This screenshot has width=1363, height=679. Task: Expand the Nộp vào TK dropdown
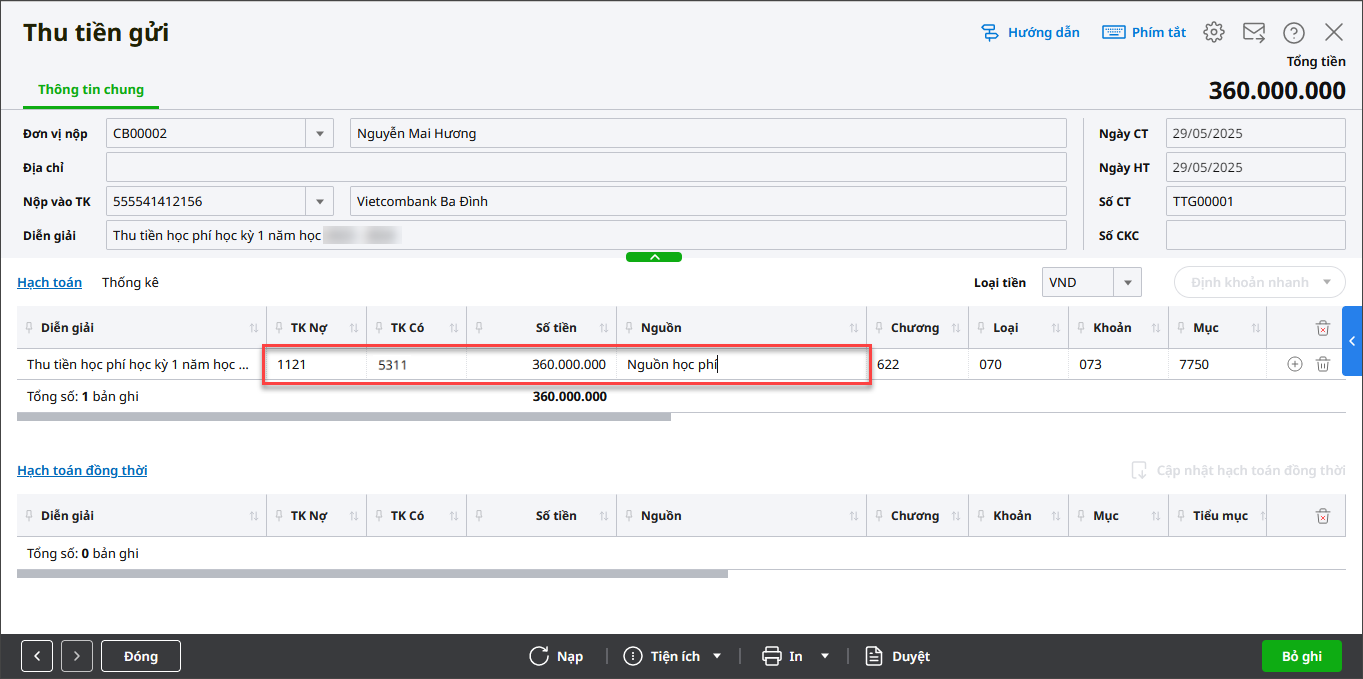[319, 201]
